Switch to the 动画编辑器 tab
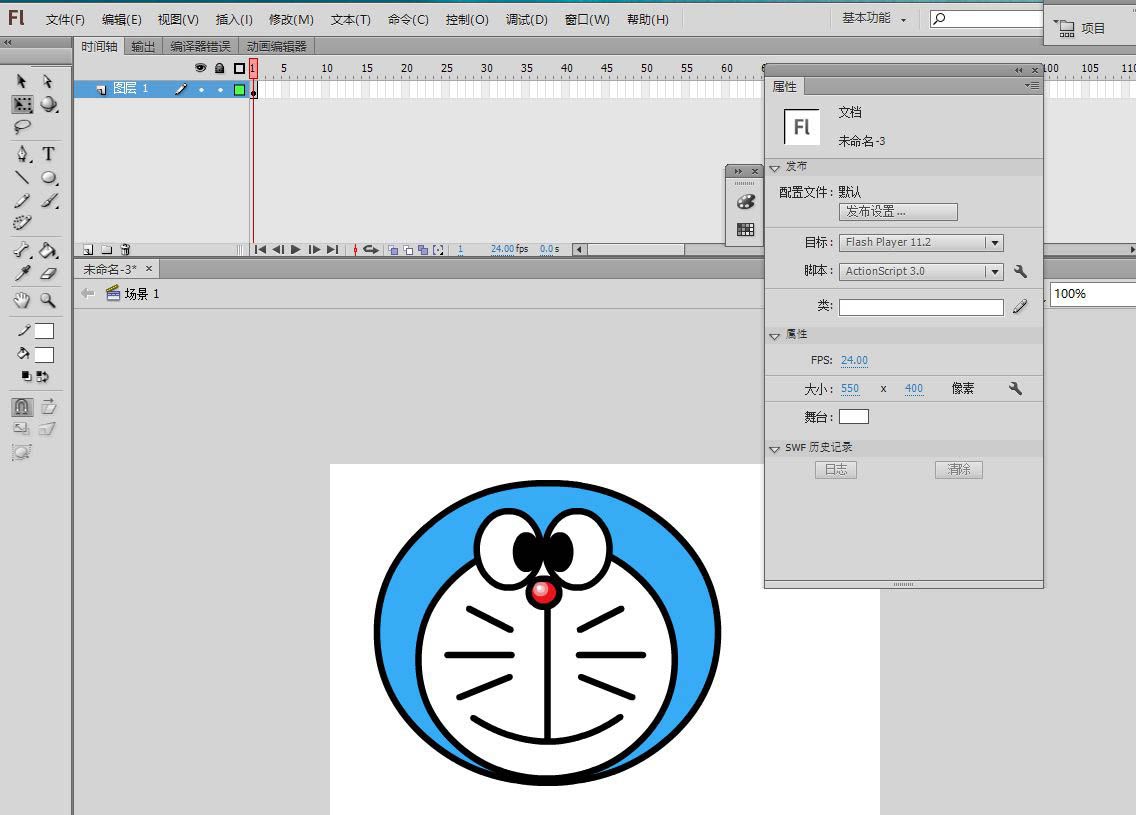The height and width of the screenshot is (815, 1136). 276,46
